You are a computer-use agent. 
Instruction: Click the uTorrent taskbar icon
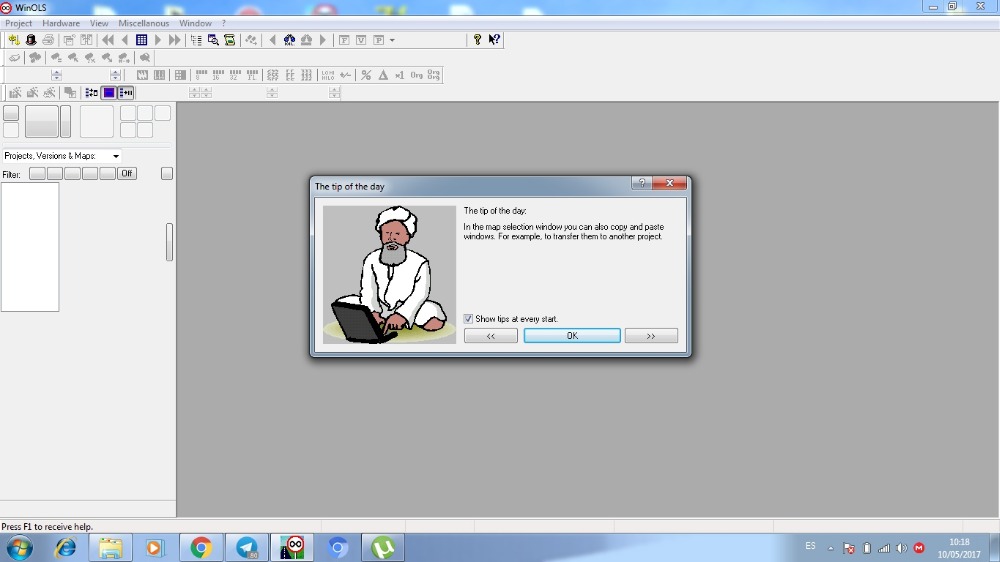(x=382, y=548)
